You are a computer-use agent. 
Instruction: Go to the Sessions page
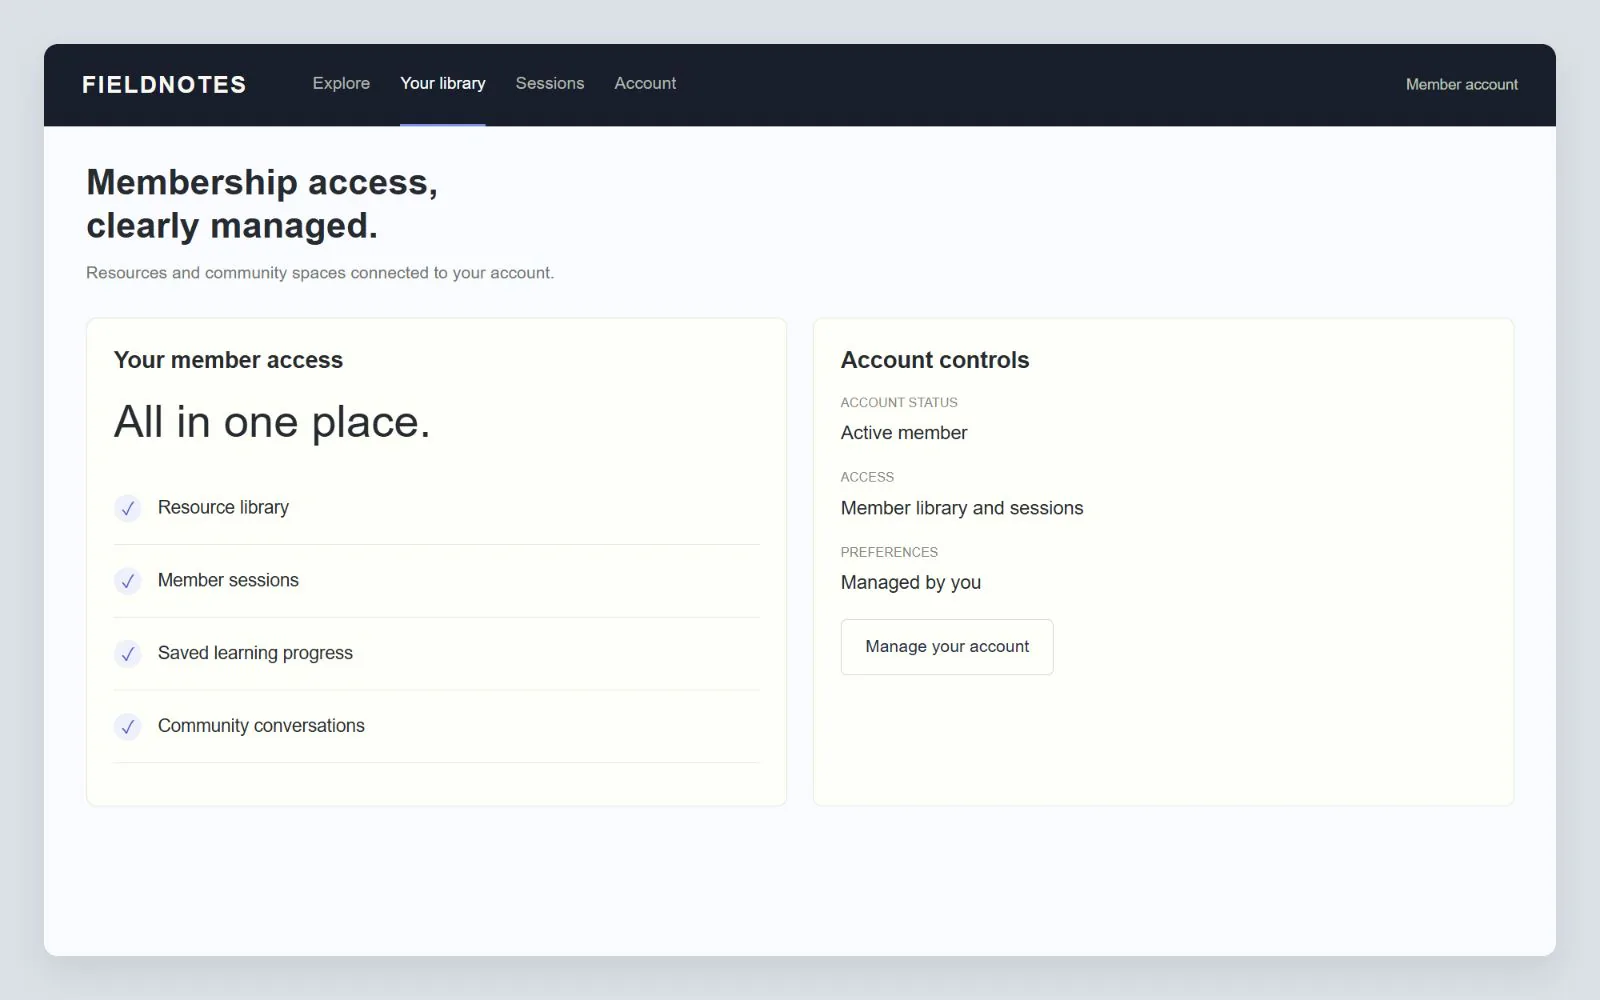(x=550, y=84)
